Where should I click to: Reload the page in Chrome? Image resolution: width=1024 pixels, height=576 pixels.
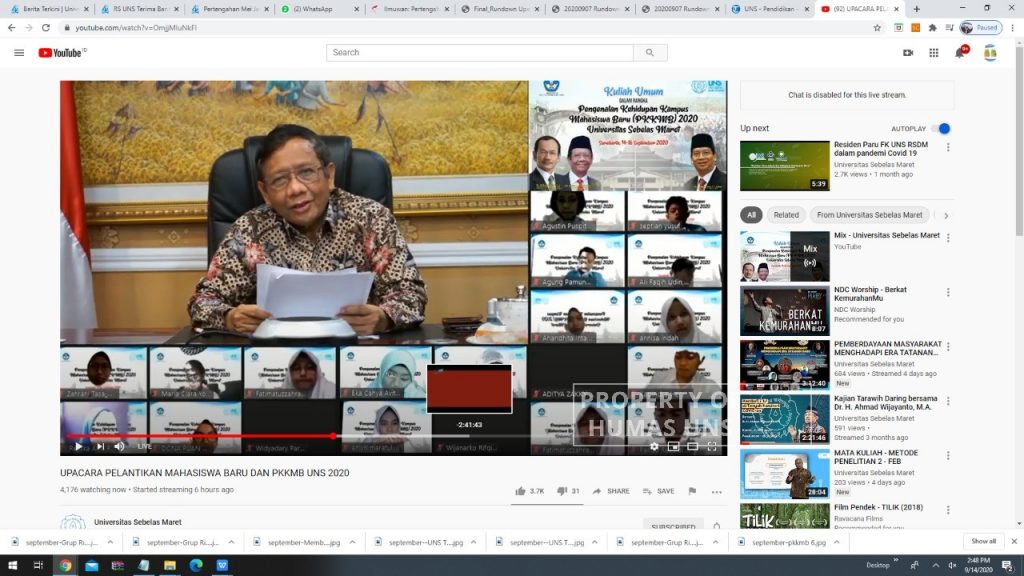pos(46,27)
